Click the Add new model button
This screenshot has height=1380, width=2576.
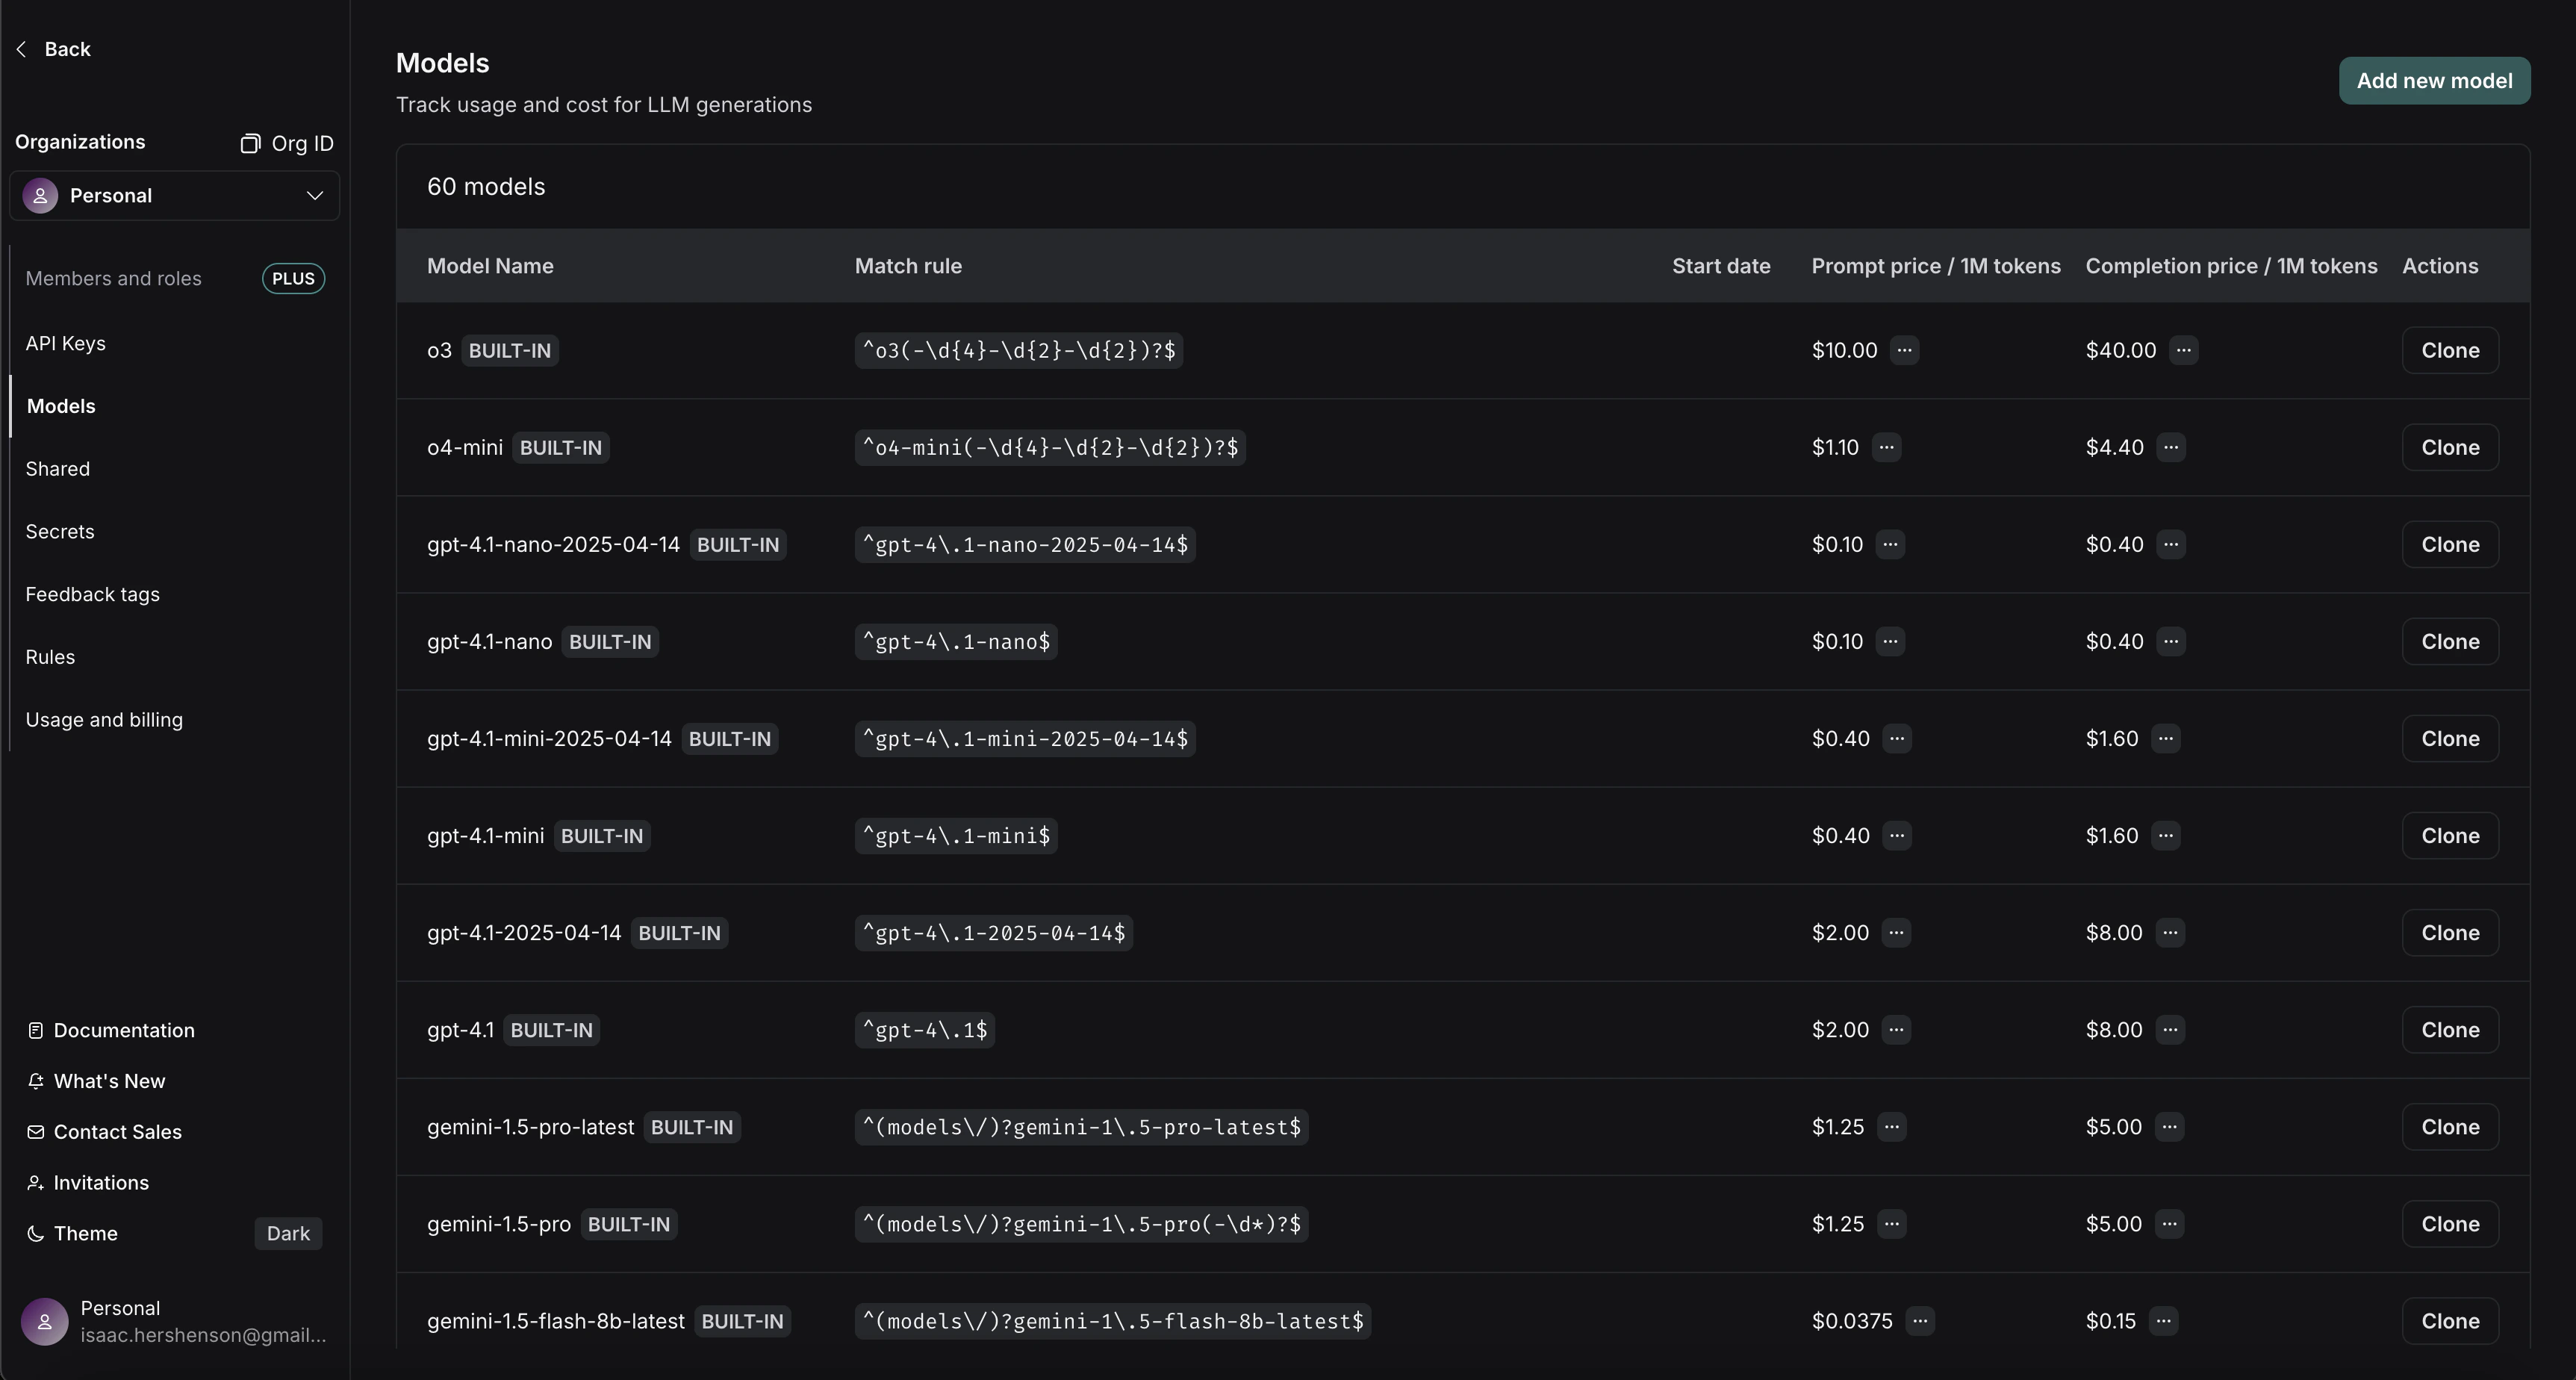[2434, 81]
